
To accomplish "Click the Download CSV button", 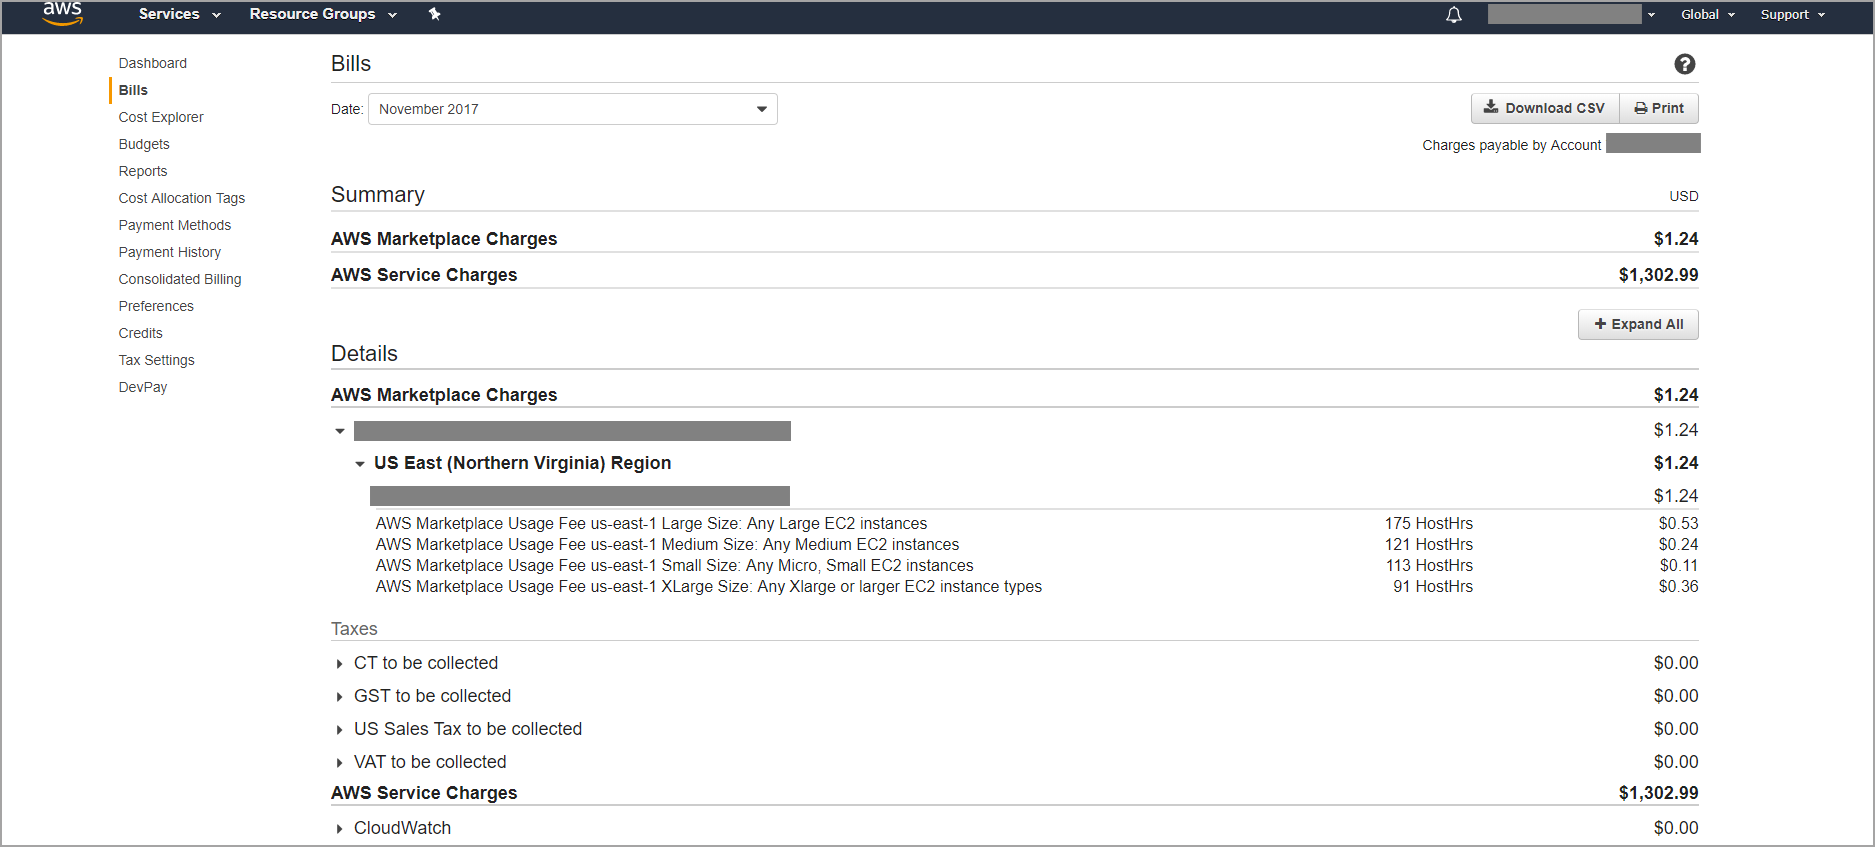I will [x=1544, y=108].
